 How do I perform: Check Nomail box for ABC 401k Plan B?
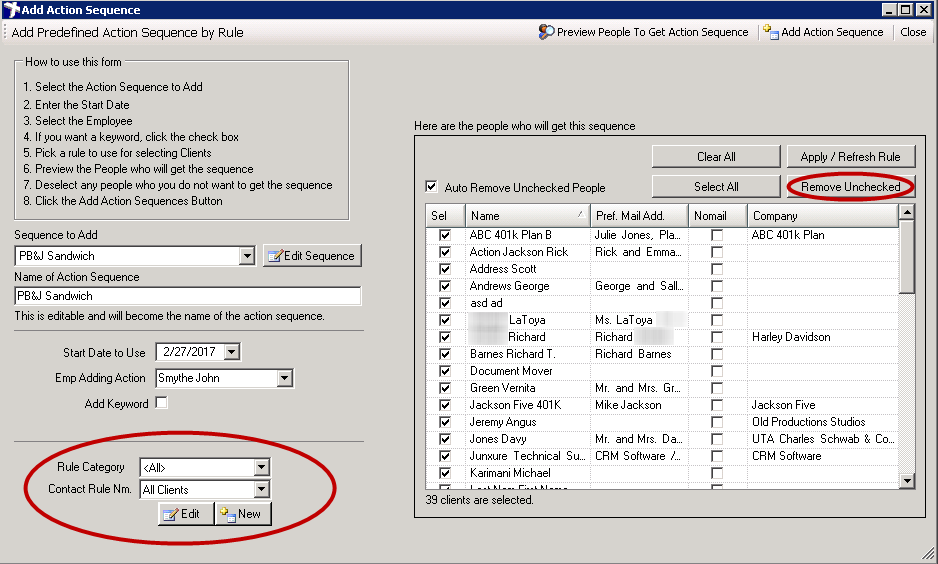click(717, 235)
